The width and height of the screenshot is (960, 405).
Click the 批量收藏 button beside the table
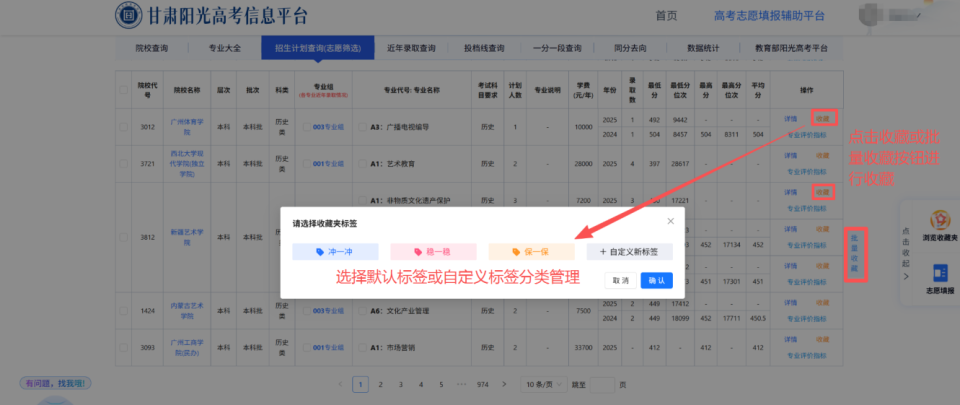point(855,253)
